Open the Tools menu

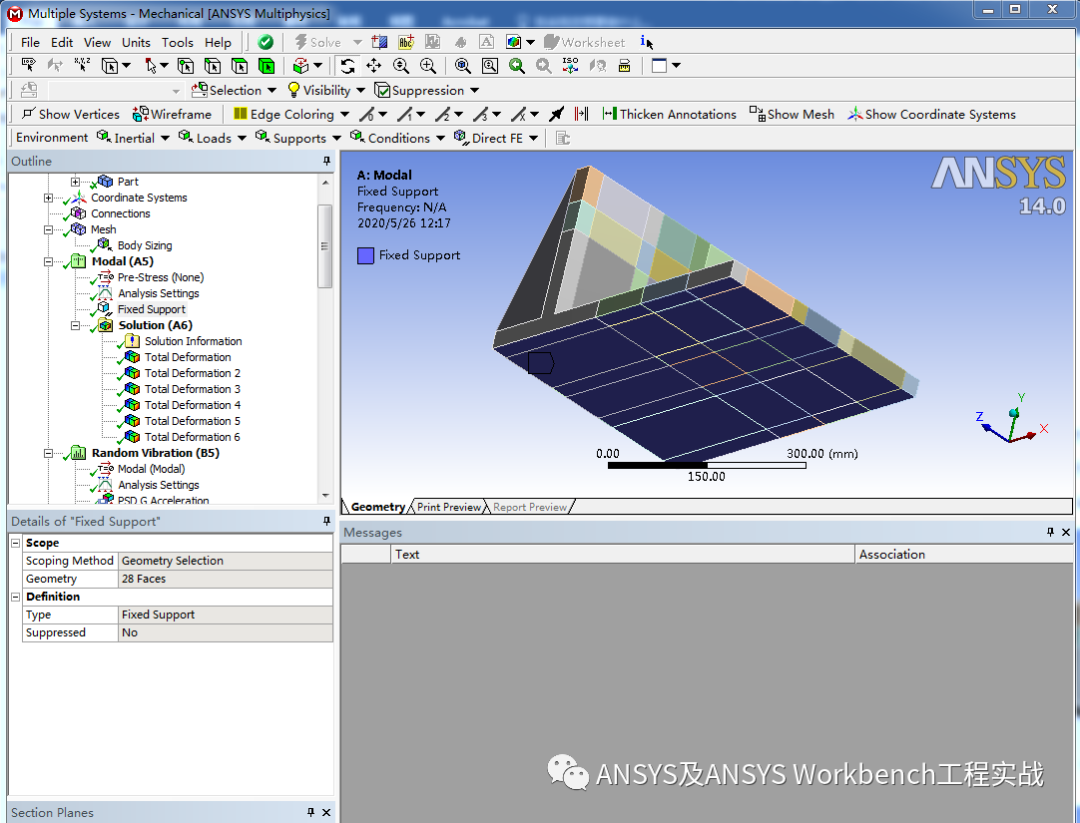click(177, 43)
